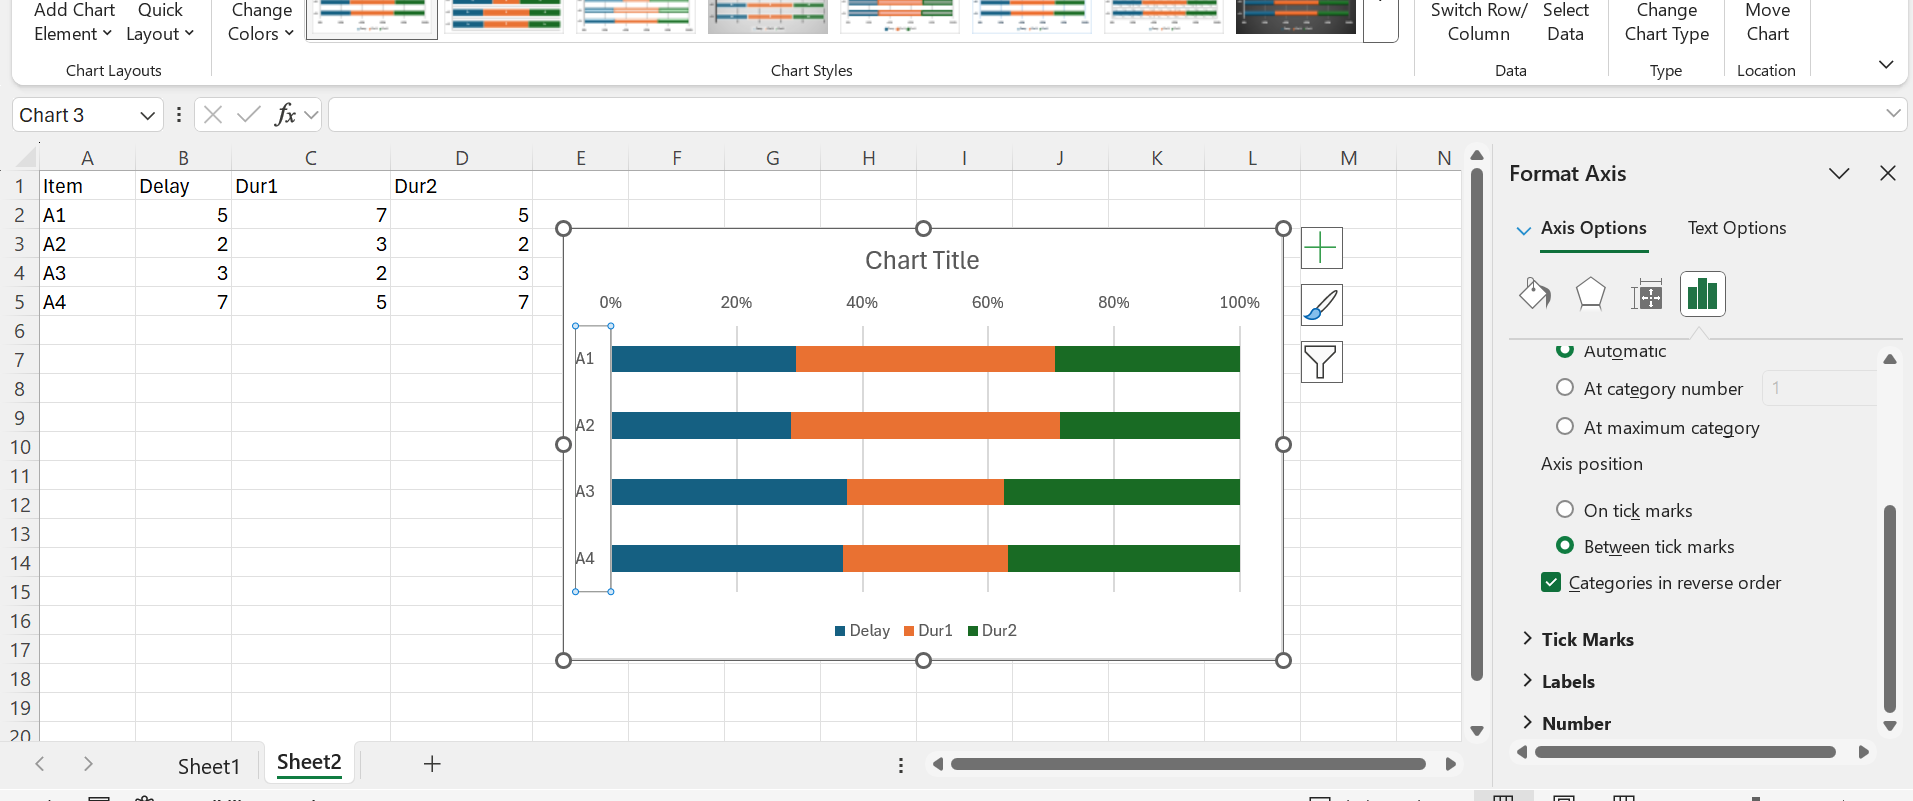Select Between tick marks radio button

(x=1565, y=546)
